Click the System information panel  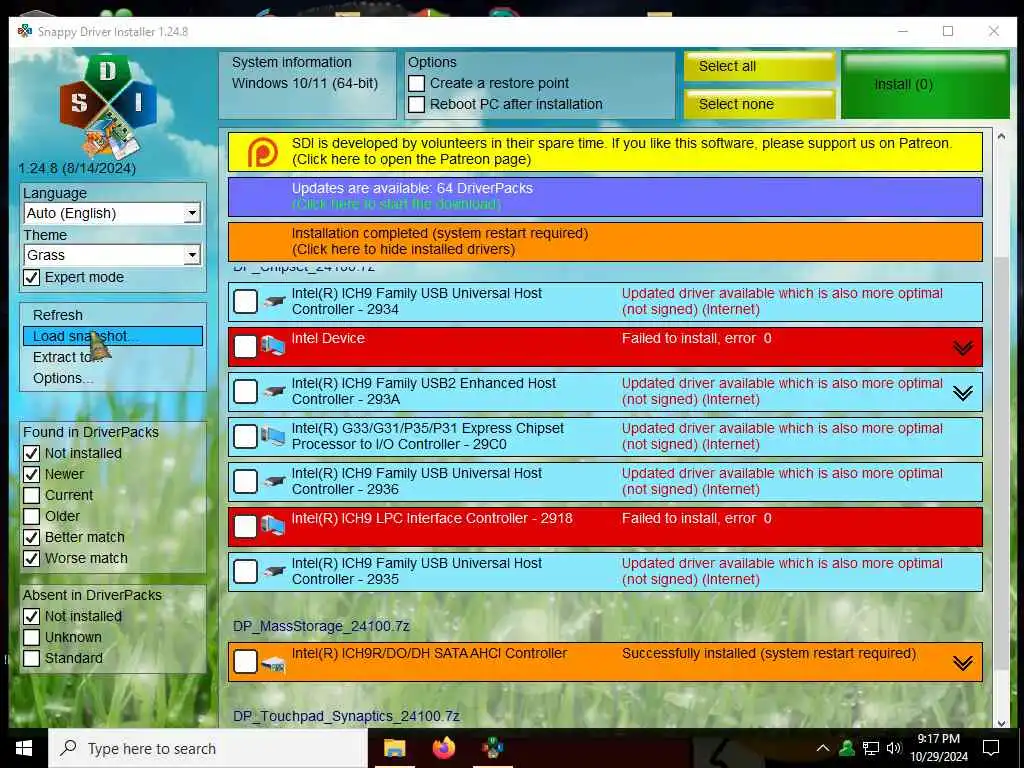point(307,85)
